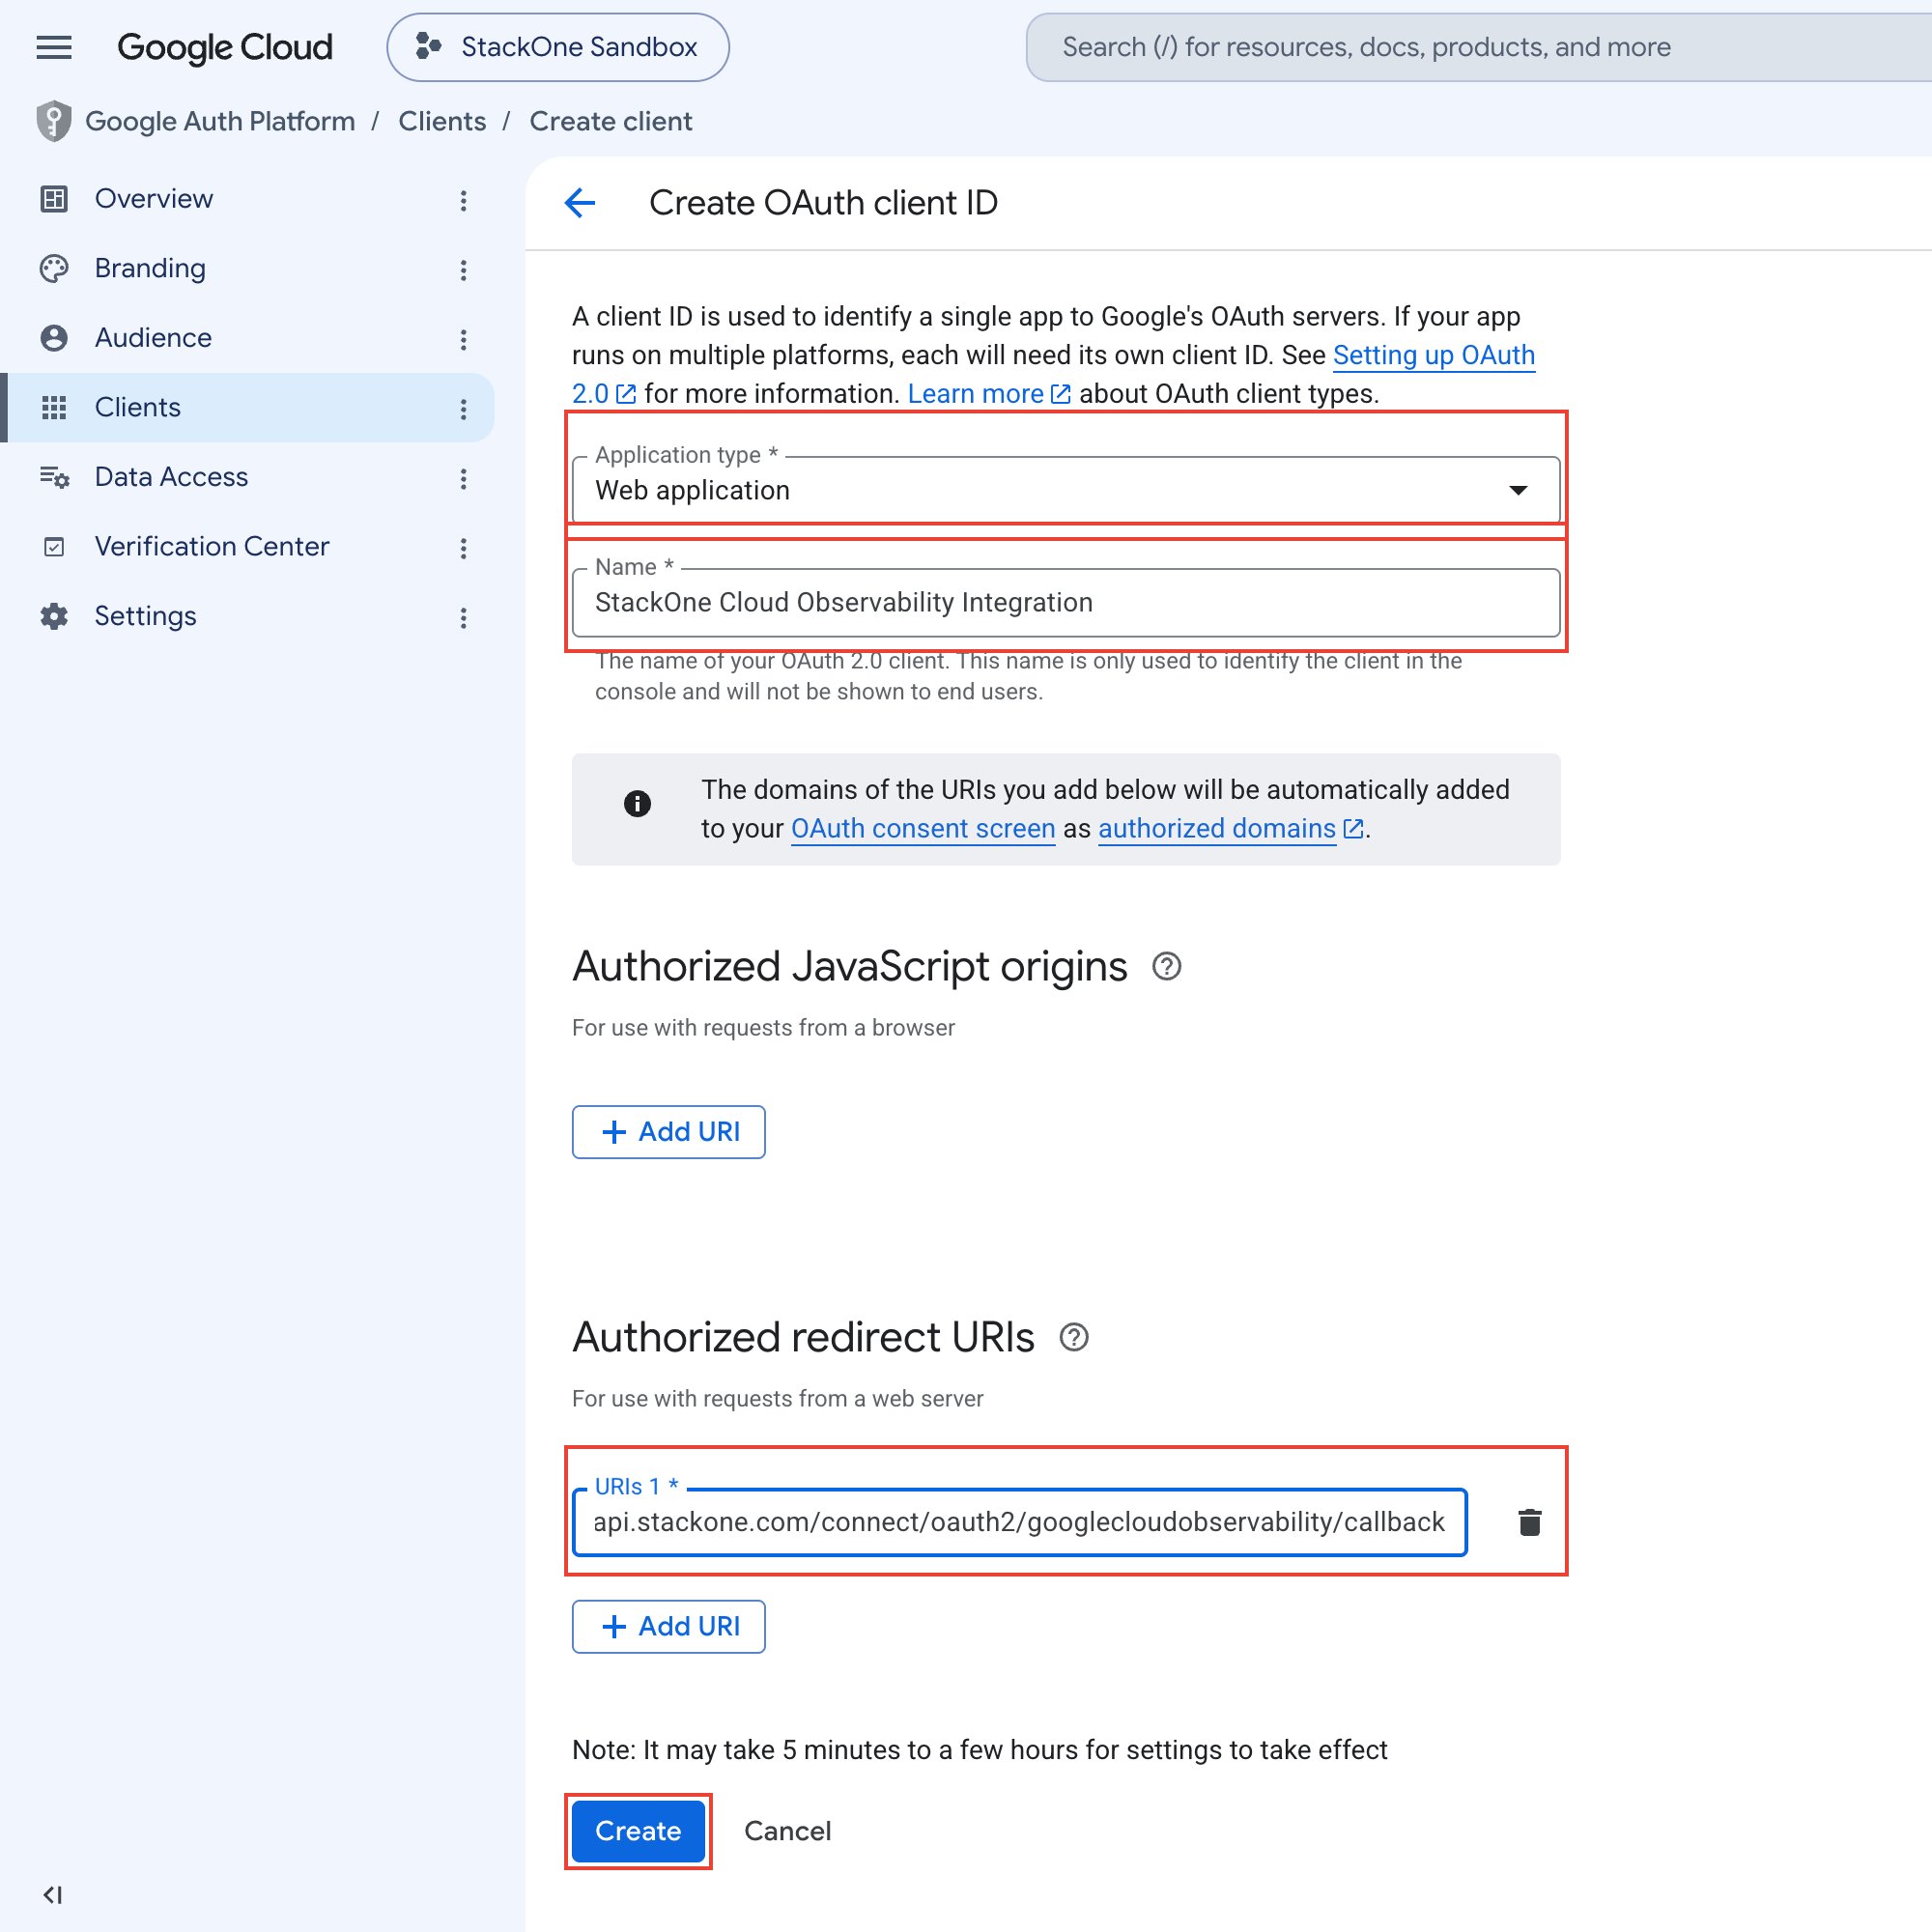1932x1932 pixels.
Task: Click the Application type dropdown arrow
Action: 1518,490
